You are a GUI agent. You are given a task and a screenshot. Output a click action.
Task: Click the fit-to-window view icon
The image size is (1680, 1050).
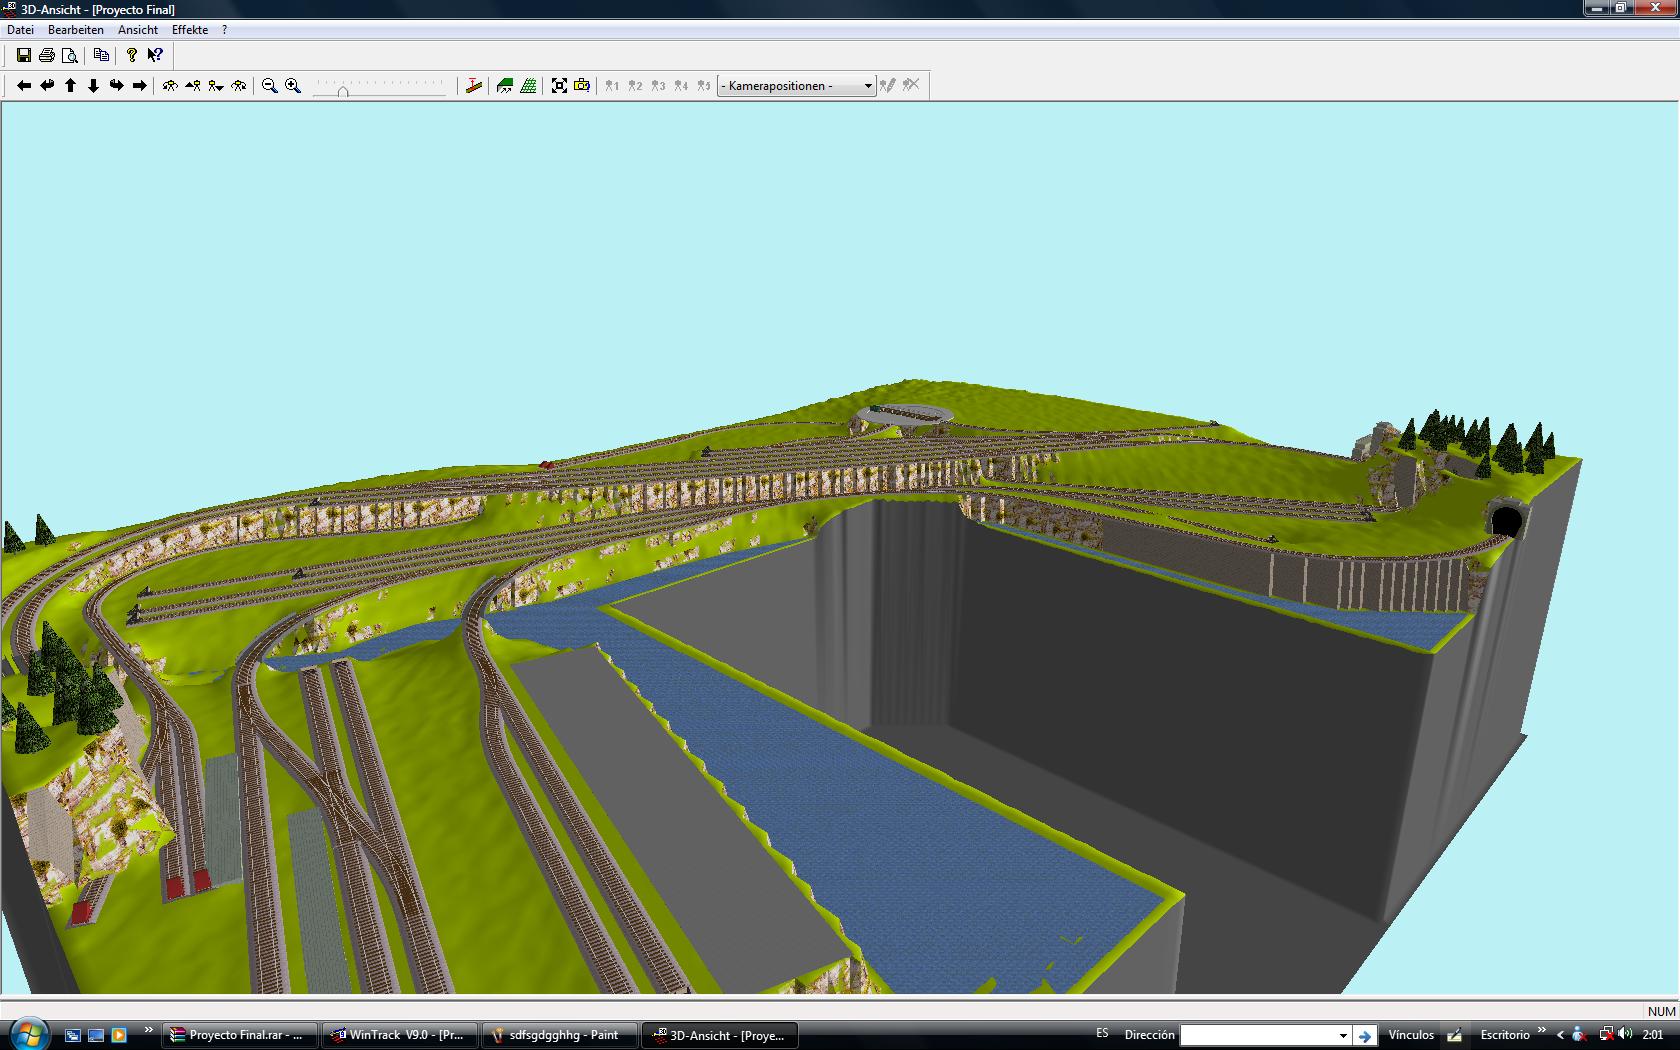(x=559, y=86)
